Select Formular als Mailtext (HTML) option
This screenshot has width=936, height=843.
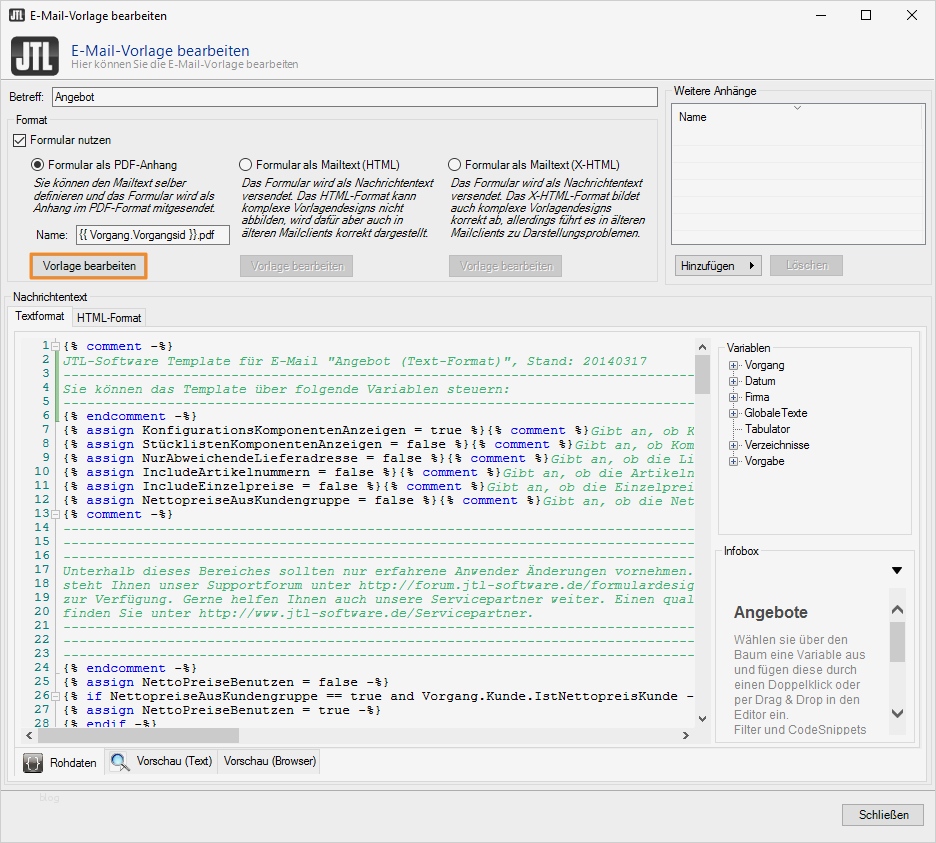click(246, 165)
